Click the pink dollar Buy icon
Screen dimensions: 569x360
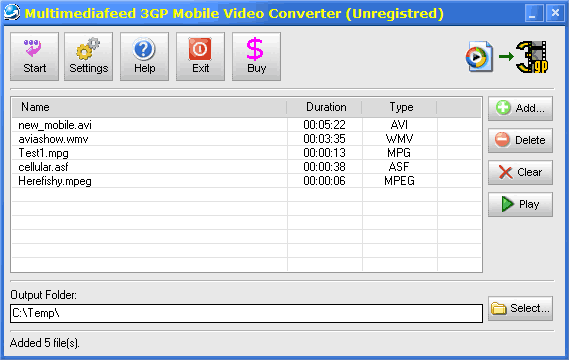pos(255,49)
